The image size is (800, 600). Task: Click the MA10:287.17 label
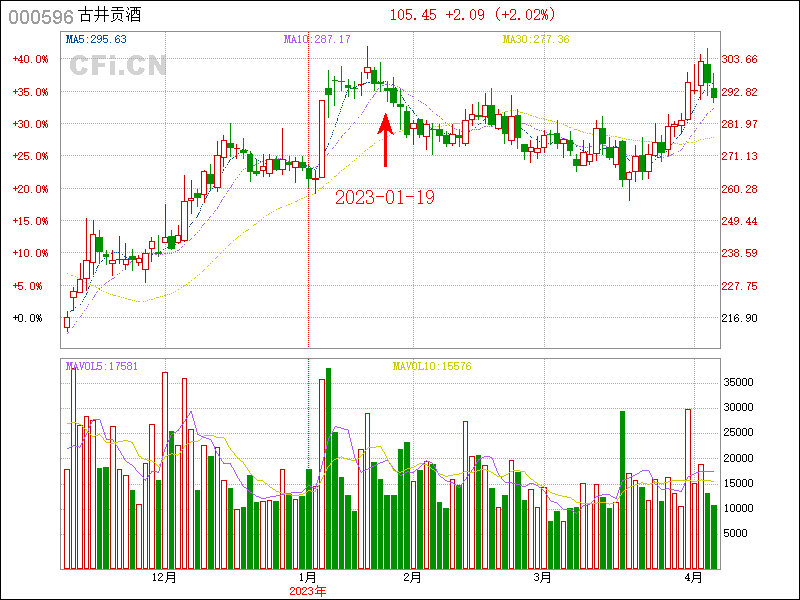click(317, 39)
